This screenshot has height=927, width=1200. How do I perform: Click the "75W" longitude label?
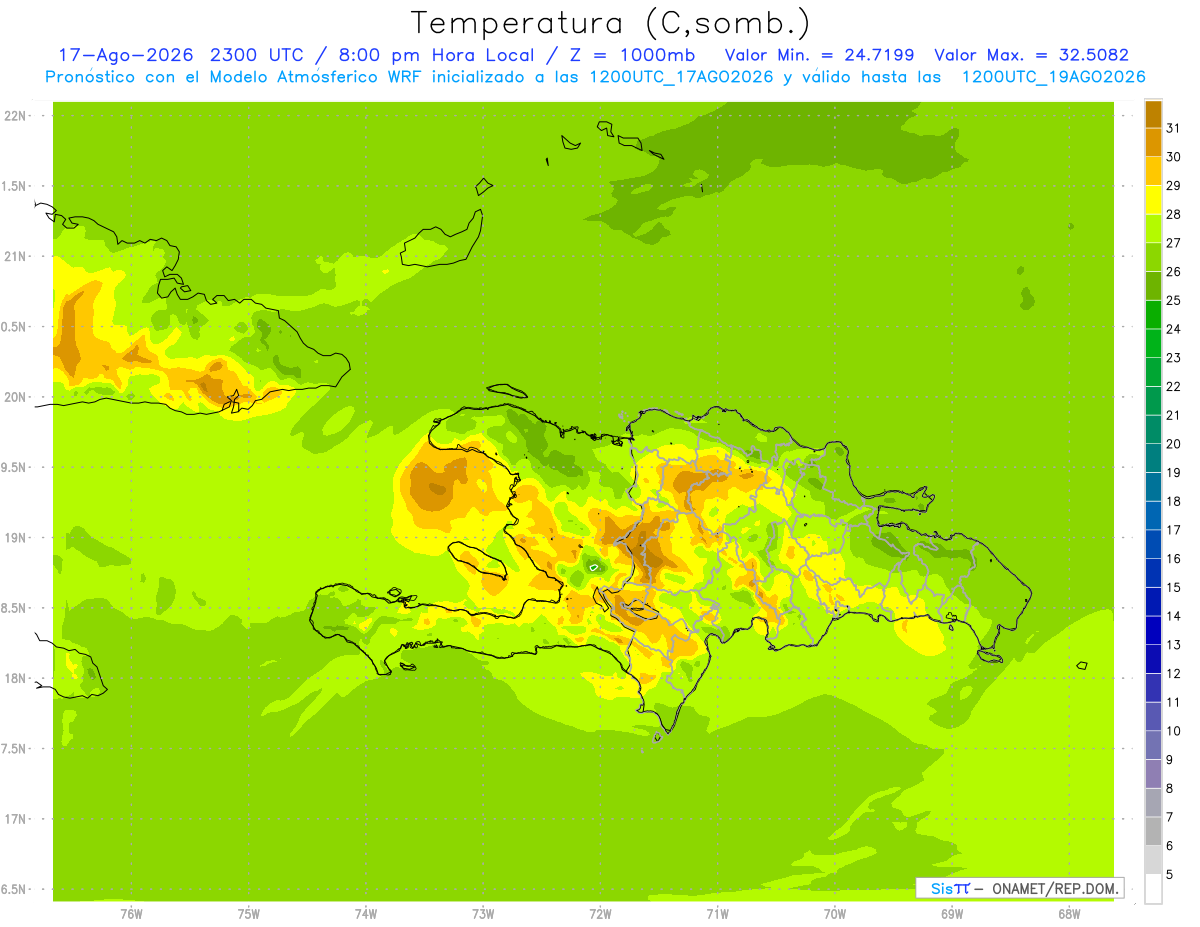point(249,913)
